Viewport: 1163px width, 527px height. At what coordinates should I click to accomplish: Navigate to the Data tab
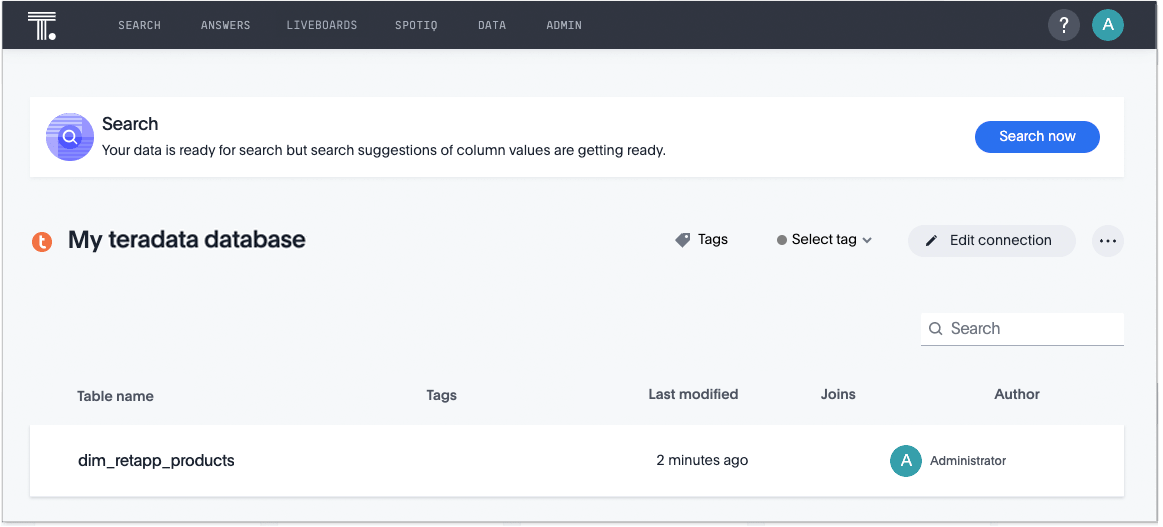[x=492, y=25]
